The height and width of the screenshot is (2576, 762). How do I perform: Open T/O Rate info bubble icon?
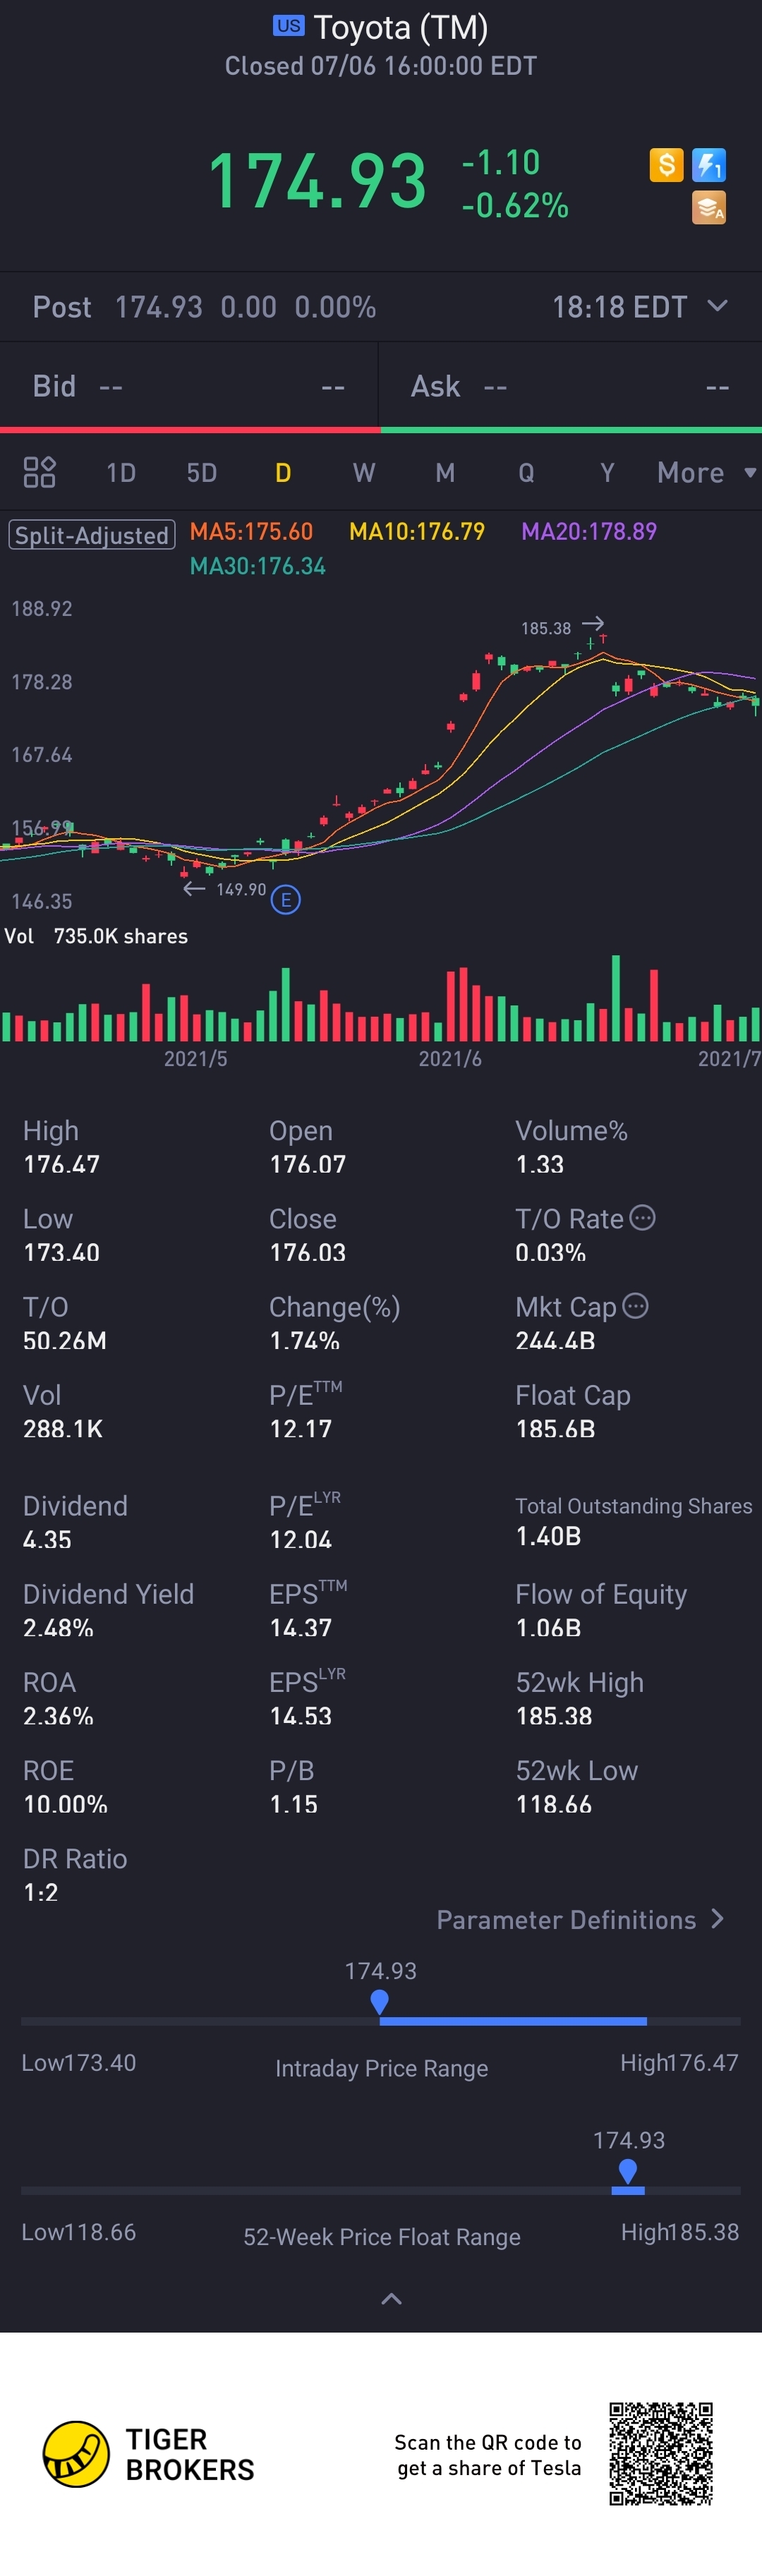point(643,1218)
